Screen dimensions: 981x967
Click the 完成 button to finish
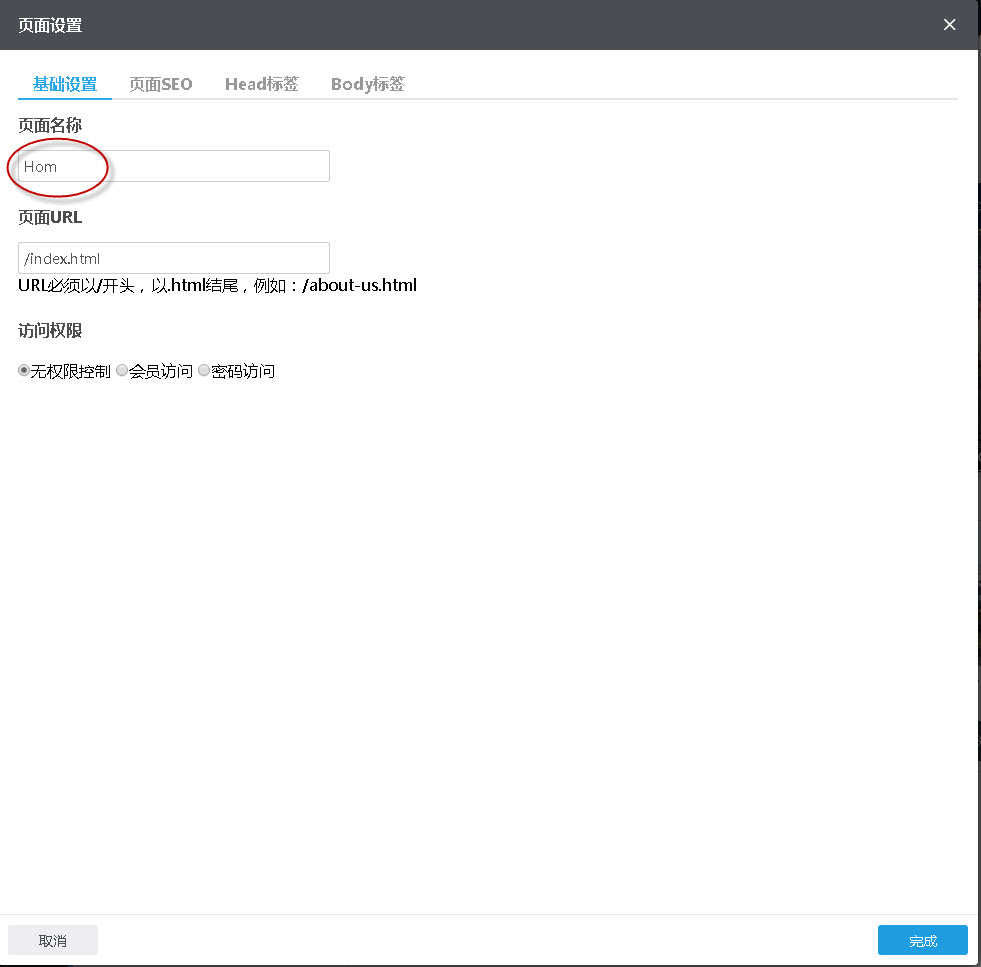tap(921, 940)
